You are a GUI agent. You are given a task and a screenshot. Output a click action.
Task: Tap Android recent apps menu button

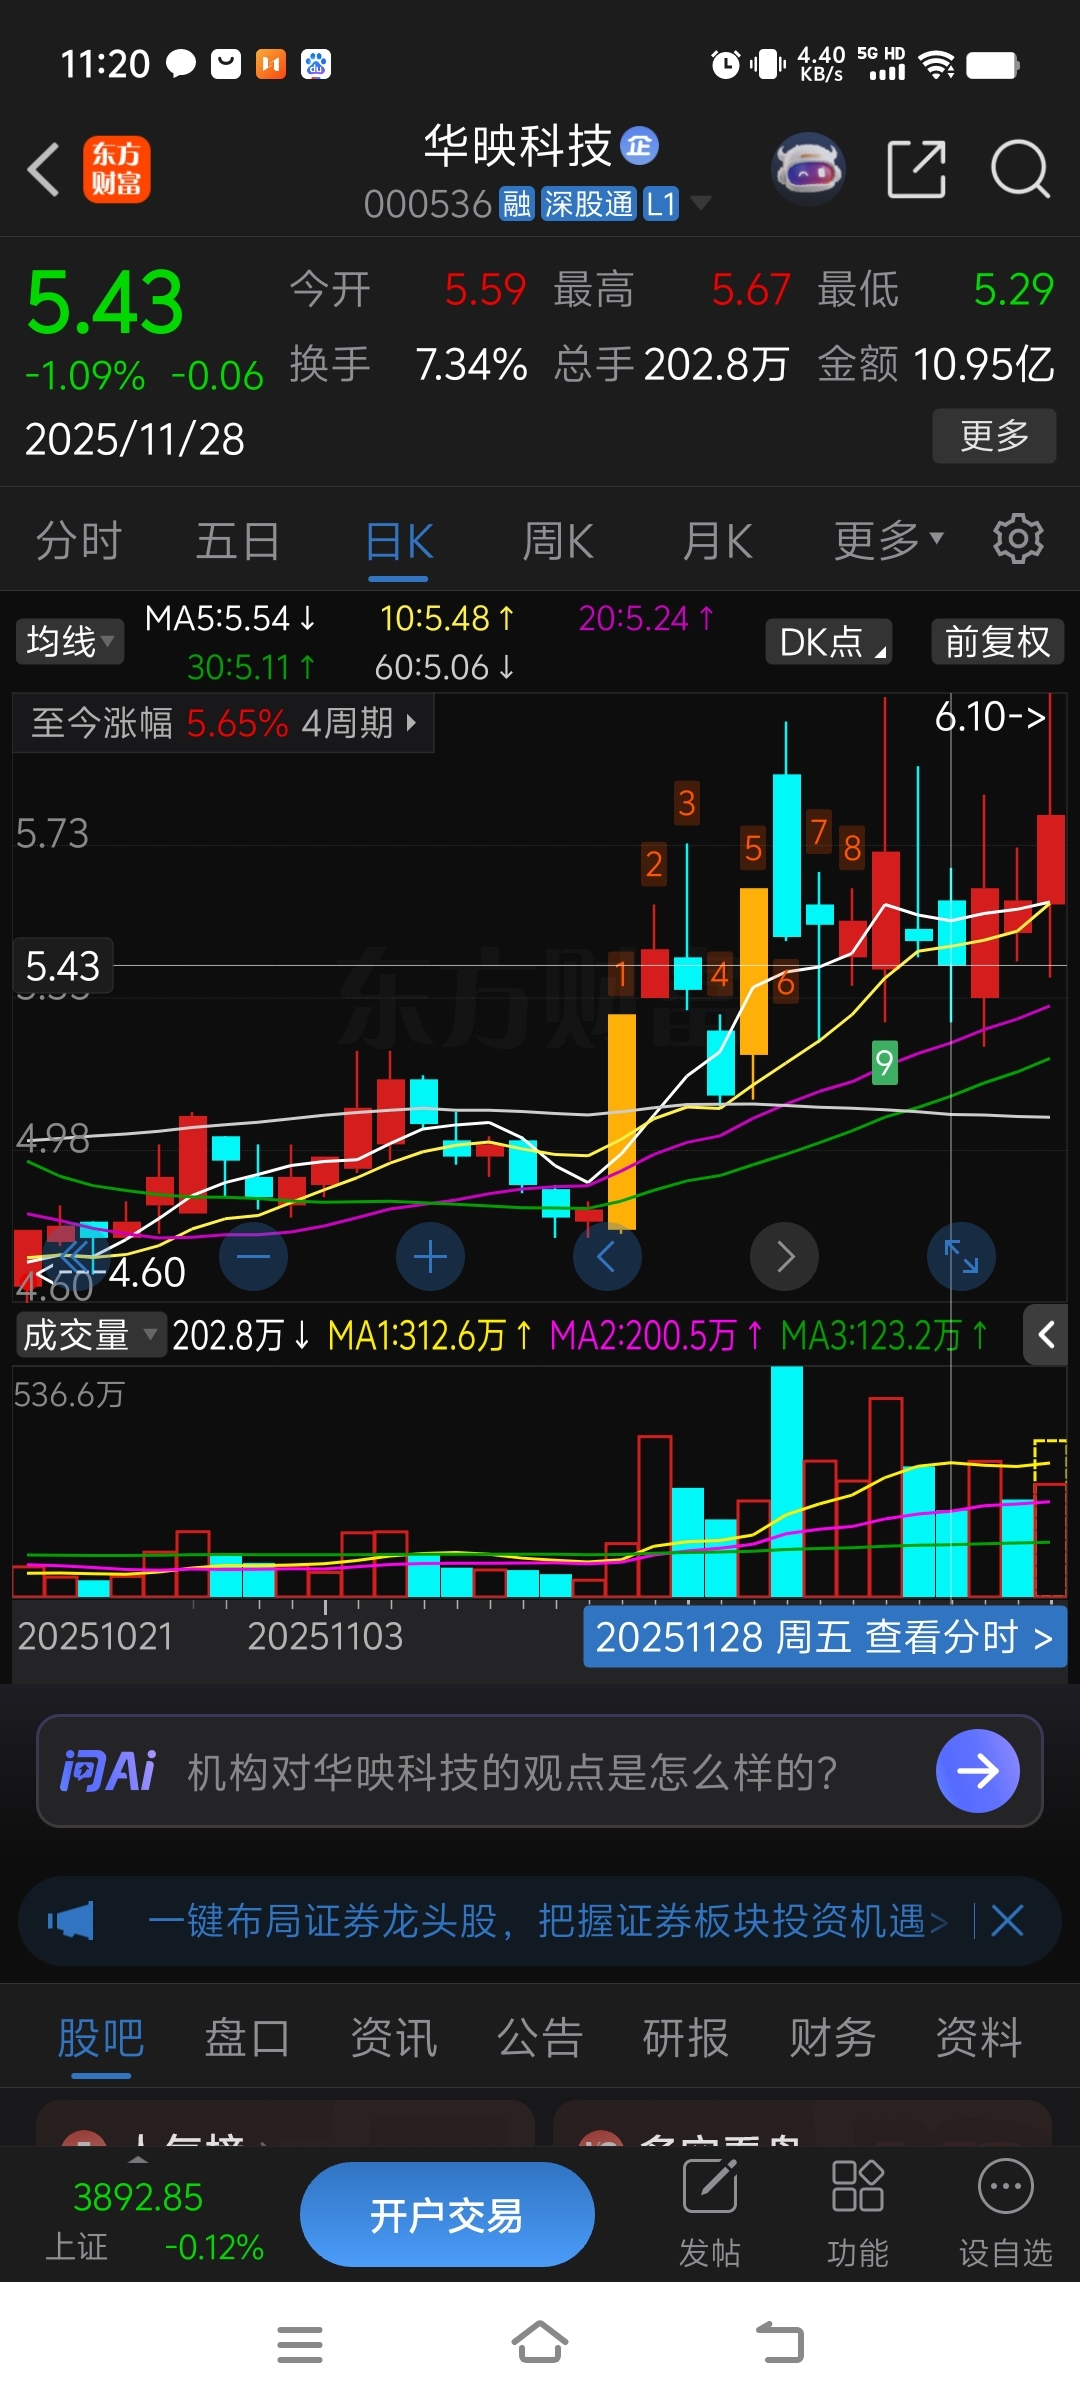pyautogui.click(x=300, y=2344)
